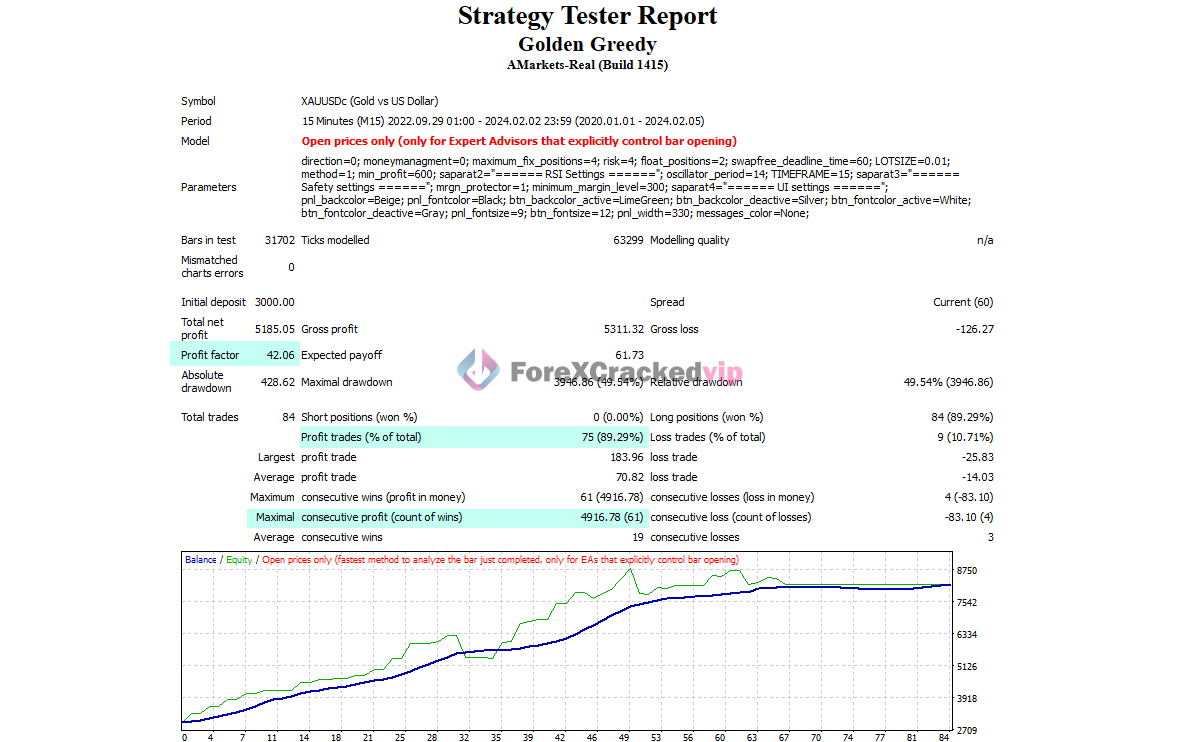Image resolution: width=1200 pixels, height=742 pixels.
Task: Click the green Equity legend label
Action: coord(239,560)
